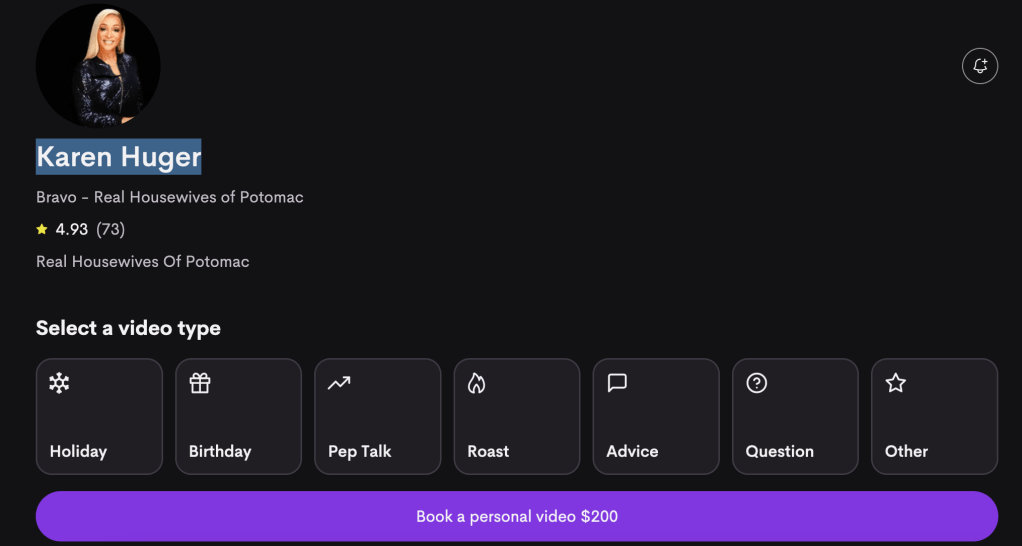The height and width of the screenshot is (546, 1022).
Task: Click the gift icon on Birthday card
Action: (200, 383)
